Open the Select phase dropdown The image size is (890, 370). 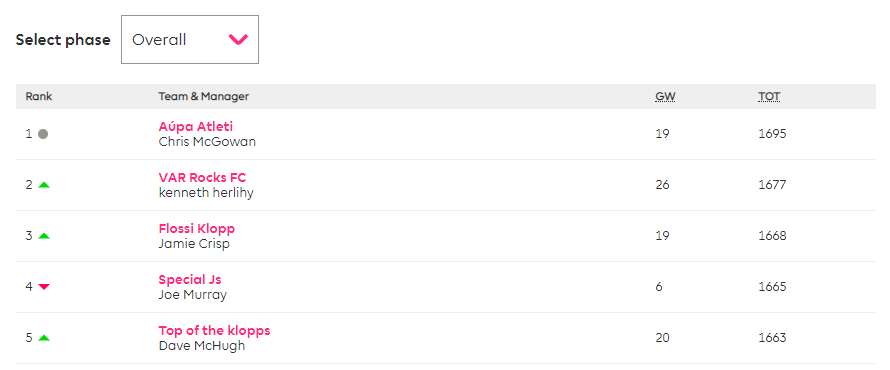click(x=190, y=40)
